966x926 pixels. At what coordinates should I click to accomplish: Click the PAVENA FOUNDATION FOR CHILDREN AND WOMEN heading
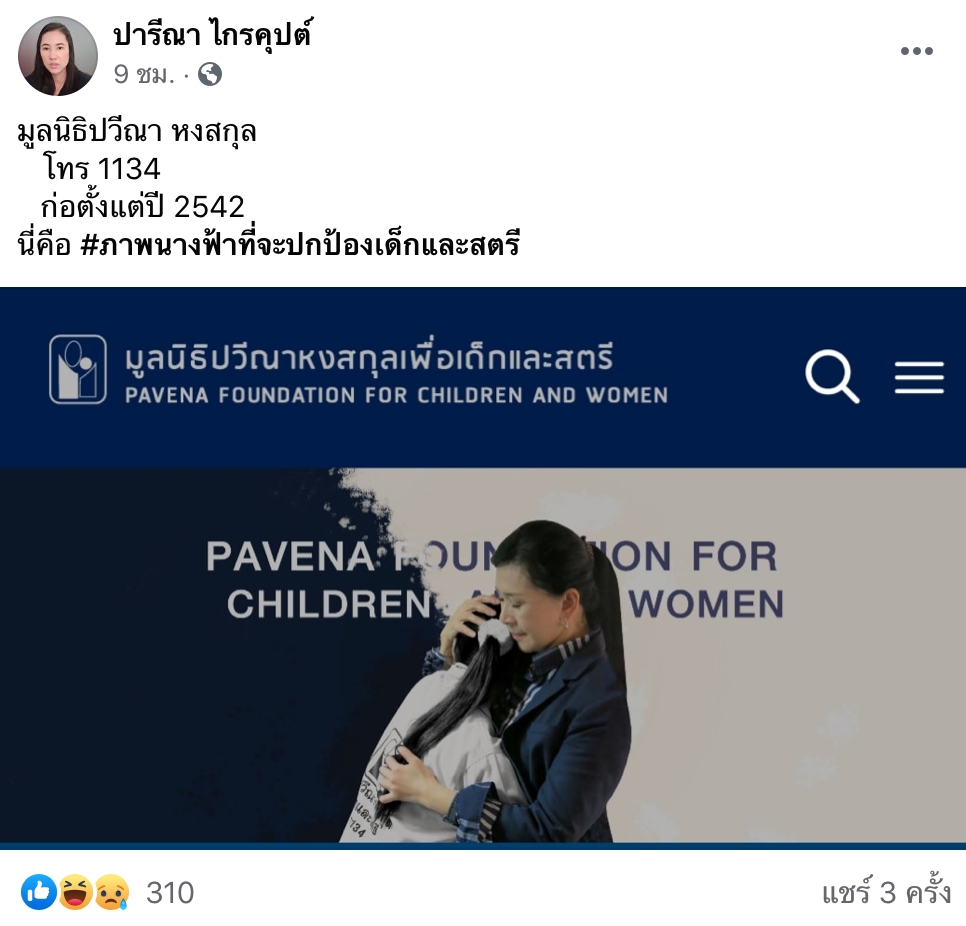397,395
